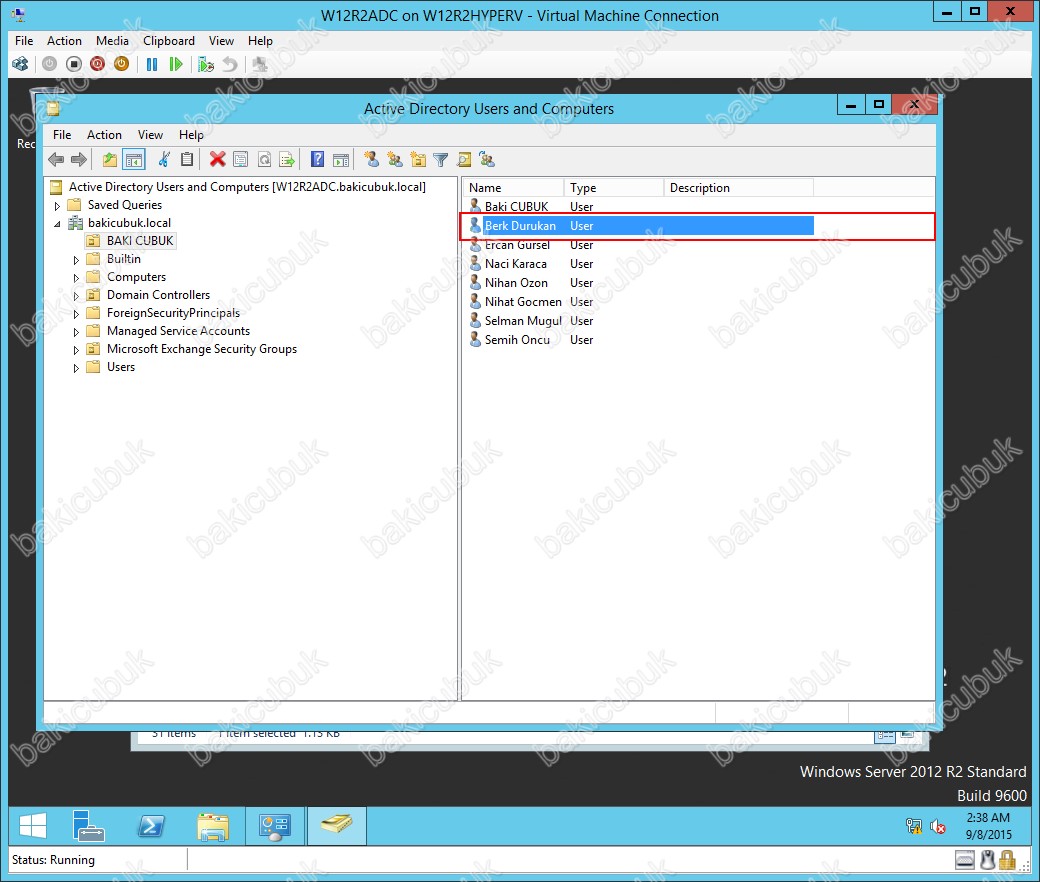
Task: Click the green Reset VM icon
Action: [x=176, y=64]
